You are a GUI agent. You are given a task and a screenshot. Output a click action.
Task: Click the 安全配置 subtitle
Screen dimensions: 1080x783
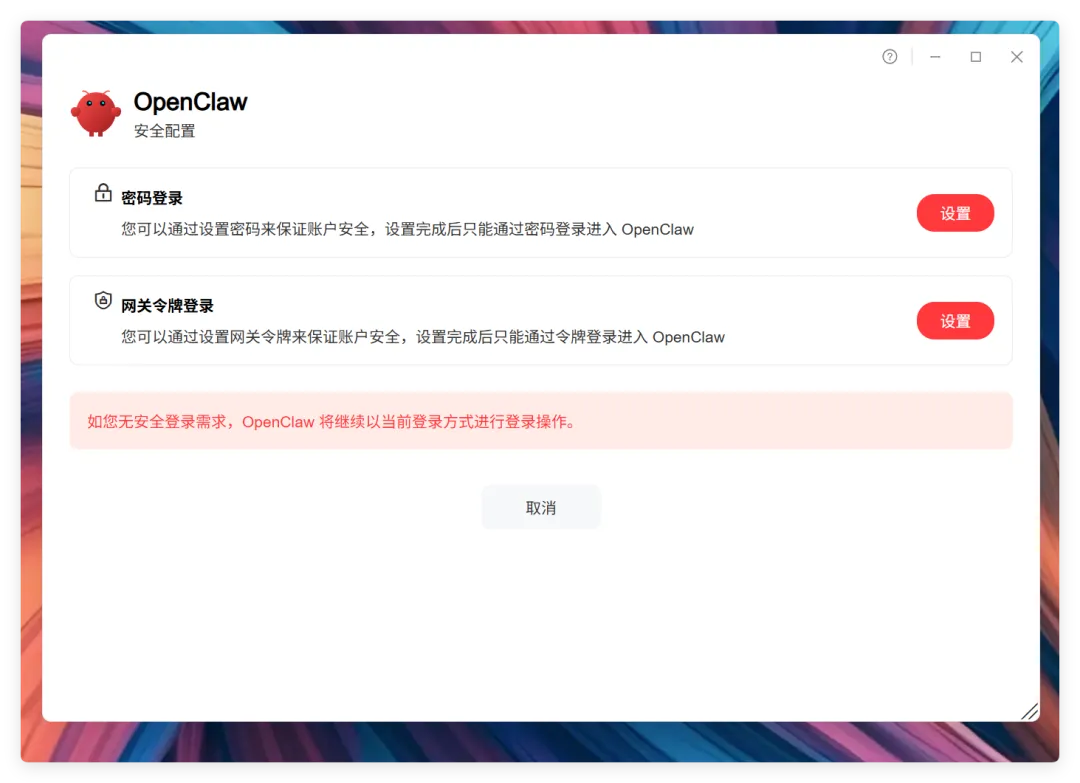[165, 131]
